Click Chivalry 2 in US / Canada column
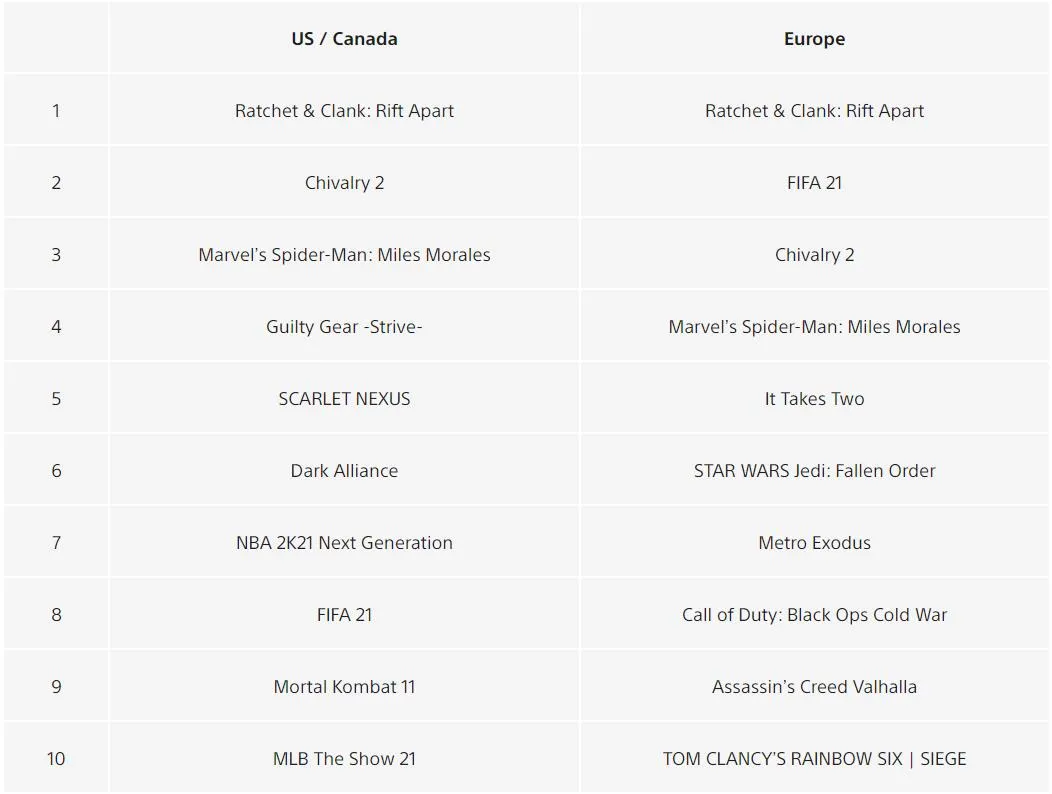The width and height of the screenshot is (1052, 794). tap(344, 183)
